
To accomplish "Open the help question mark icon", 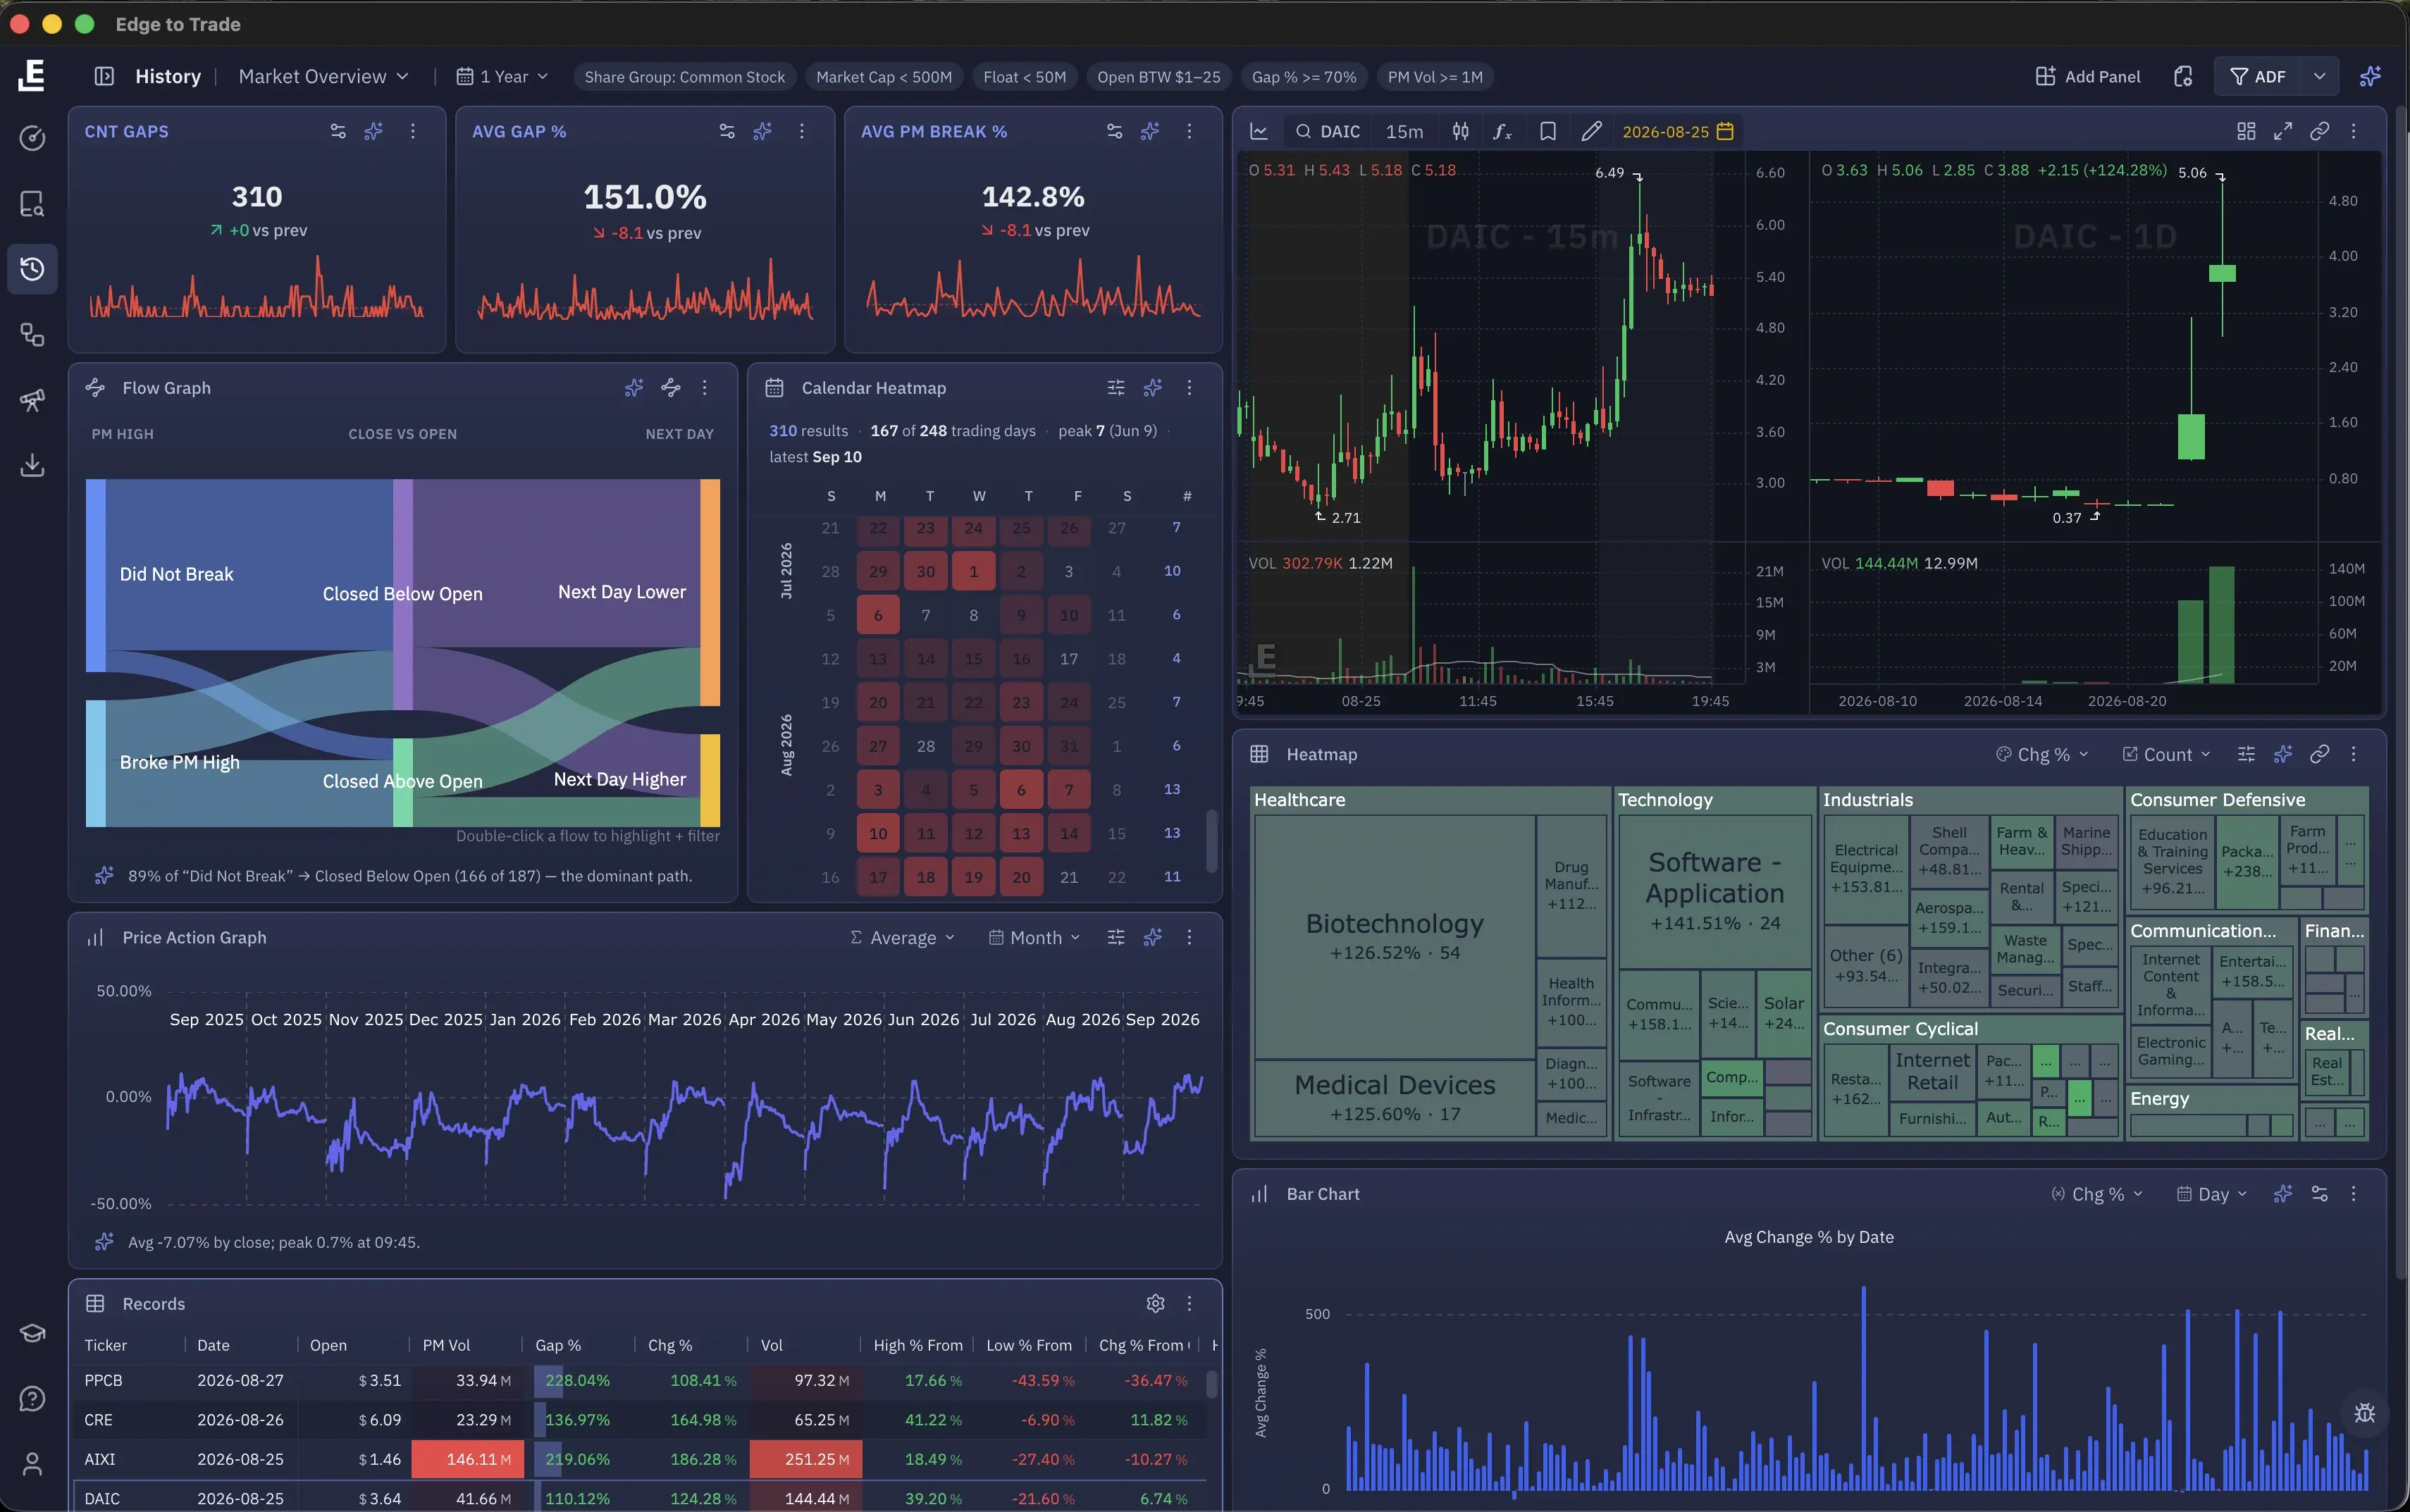I will point(32,1398).
